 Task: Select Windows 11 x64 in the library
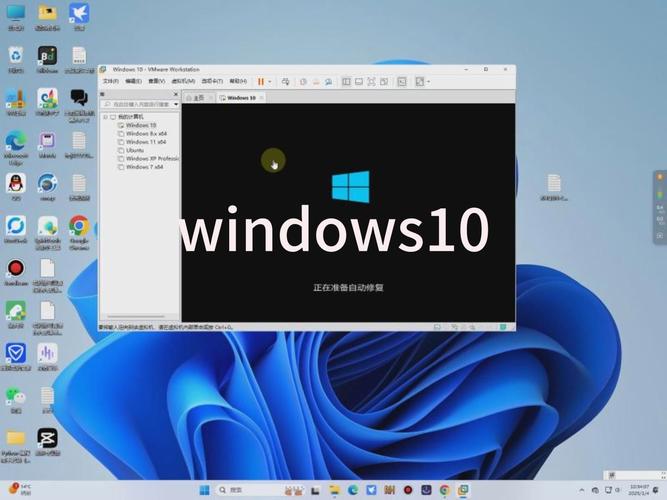pyautogui.click(x=145, y=142)
